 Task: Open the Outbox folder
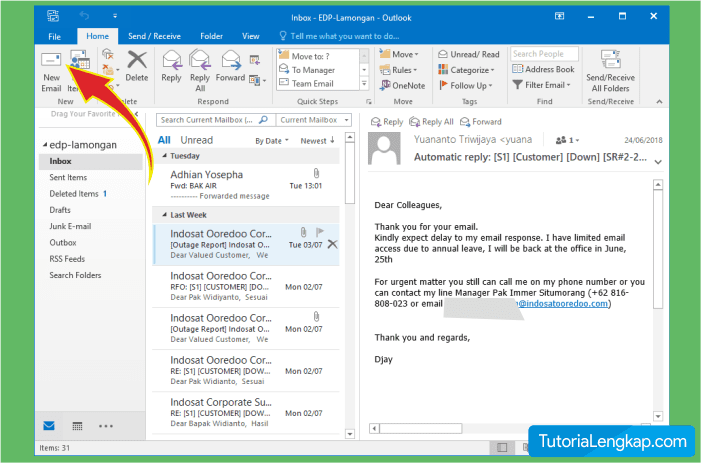tap(63, 243)
